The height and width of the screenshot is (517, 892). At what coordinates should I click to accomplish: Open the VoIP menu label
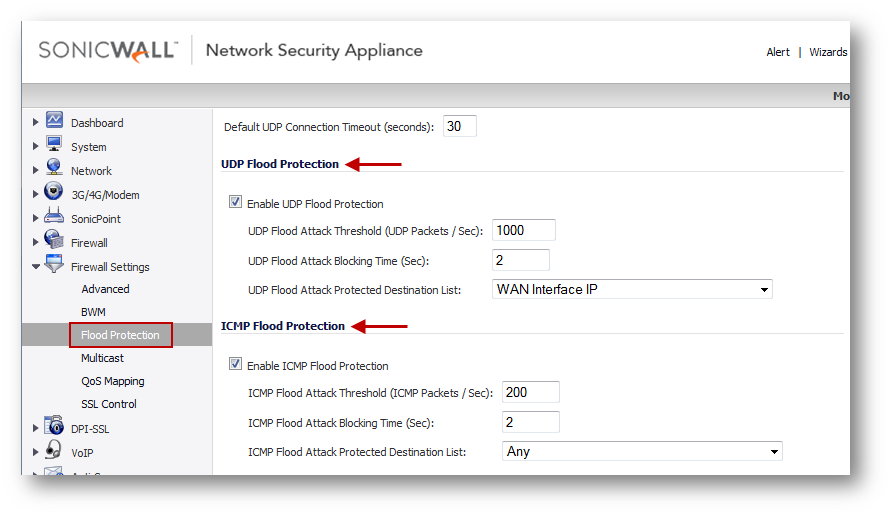[82, 453]
